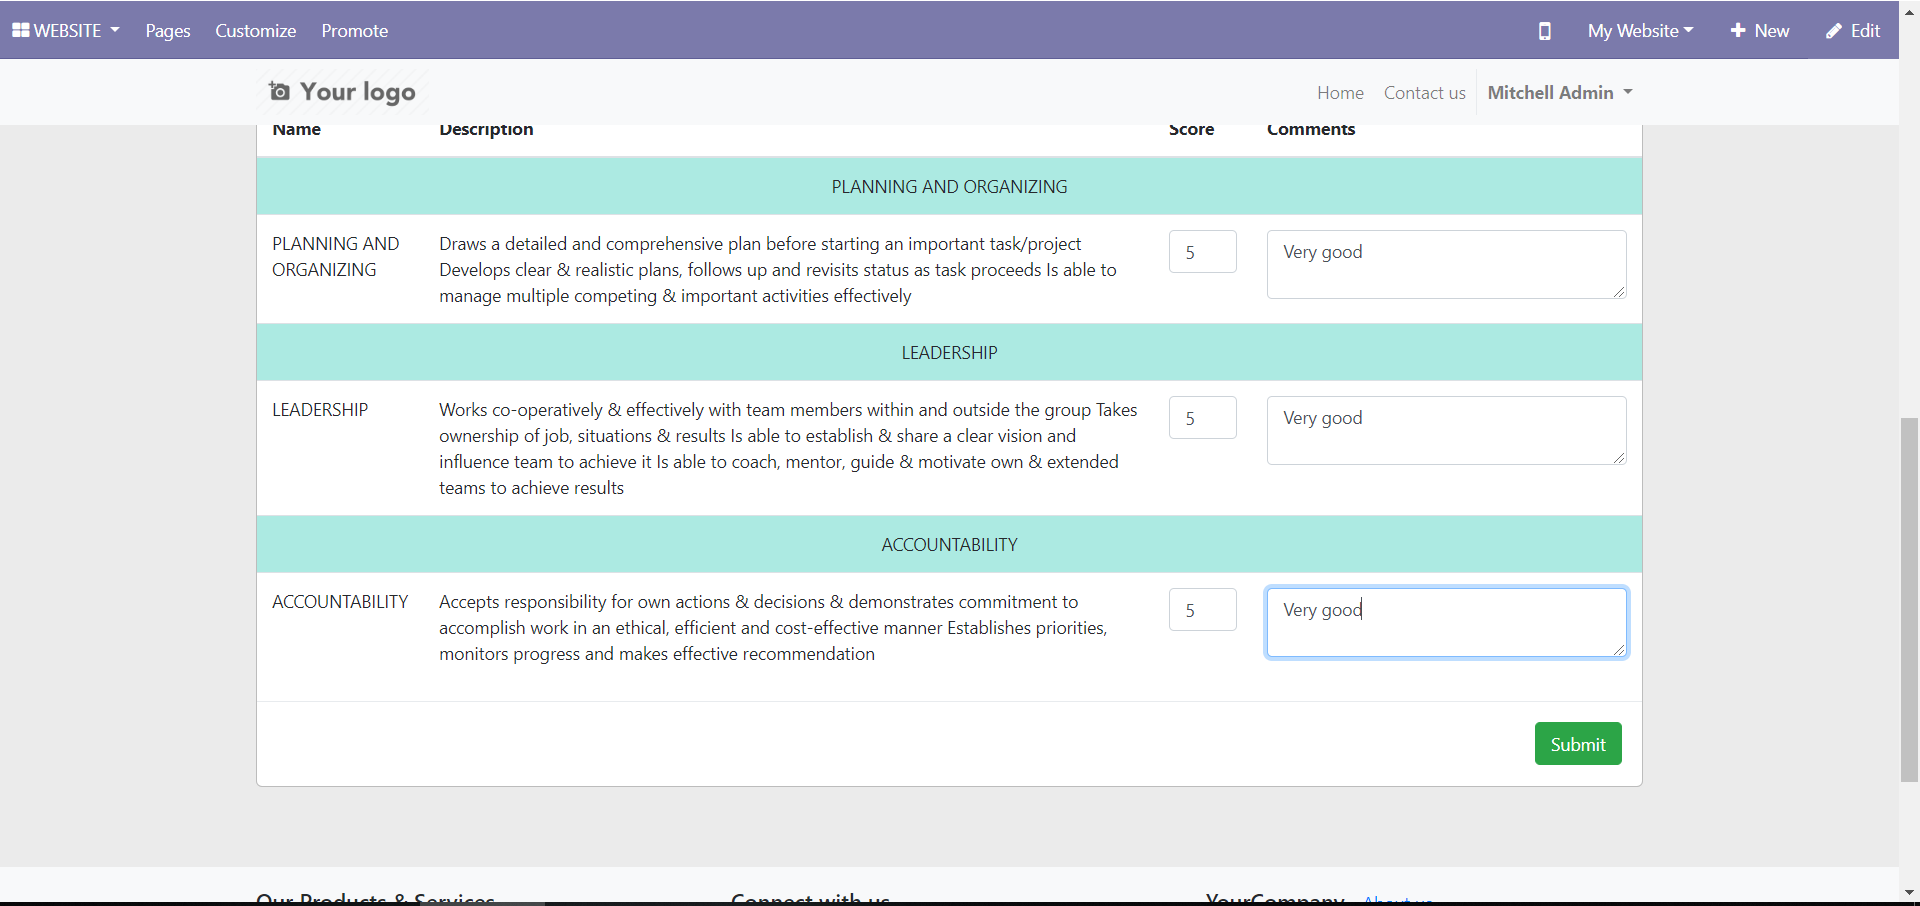The width and height of the screenshot is (1920, 906).
Task: Click the WEBSITE apps grid icon
Action: click(20, 30)
